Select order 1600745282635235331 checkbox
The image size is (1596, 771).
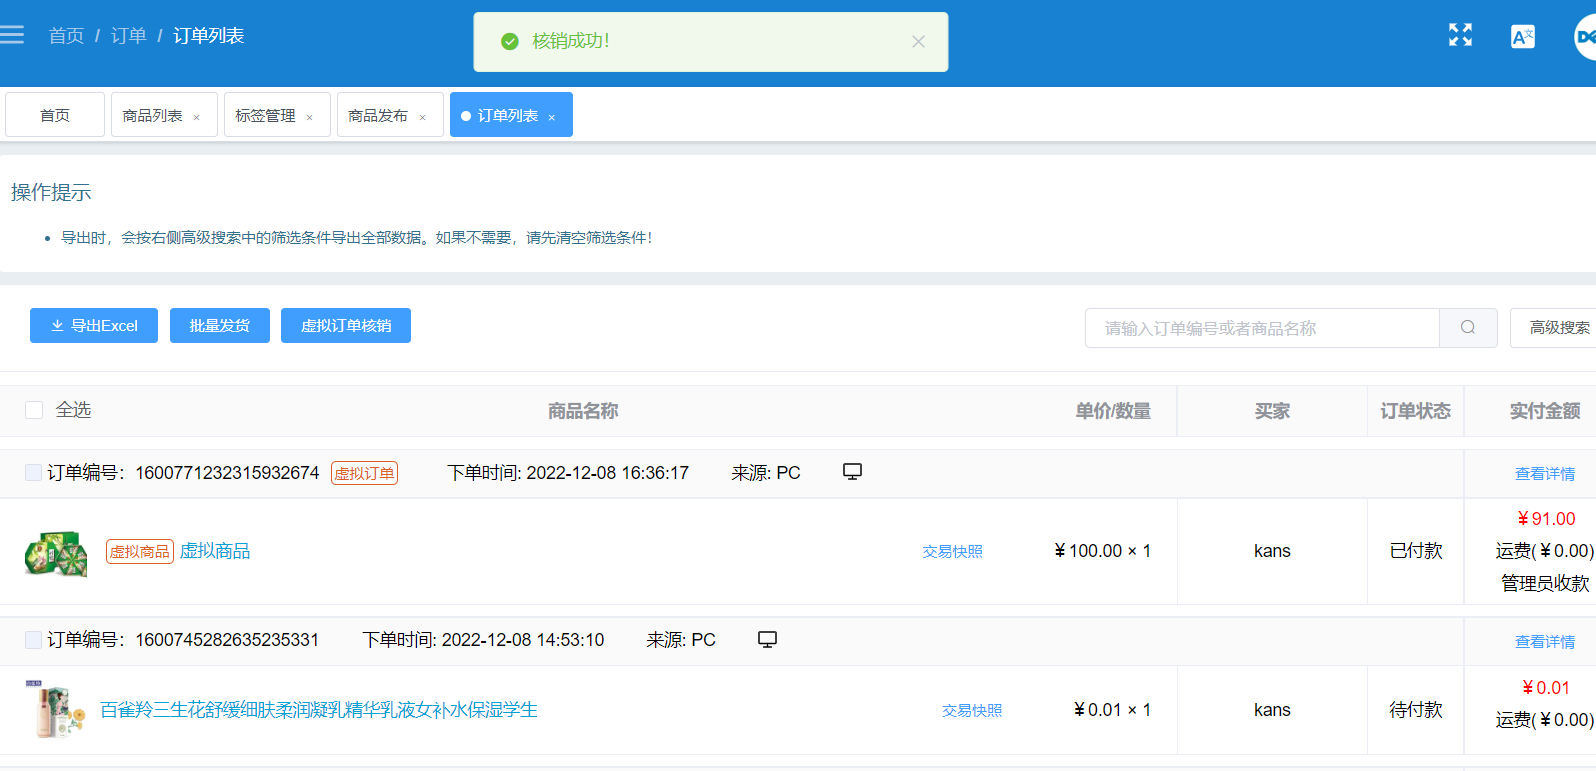pos(34,639)
